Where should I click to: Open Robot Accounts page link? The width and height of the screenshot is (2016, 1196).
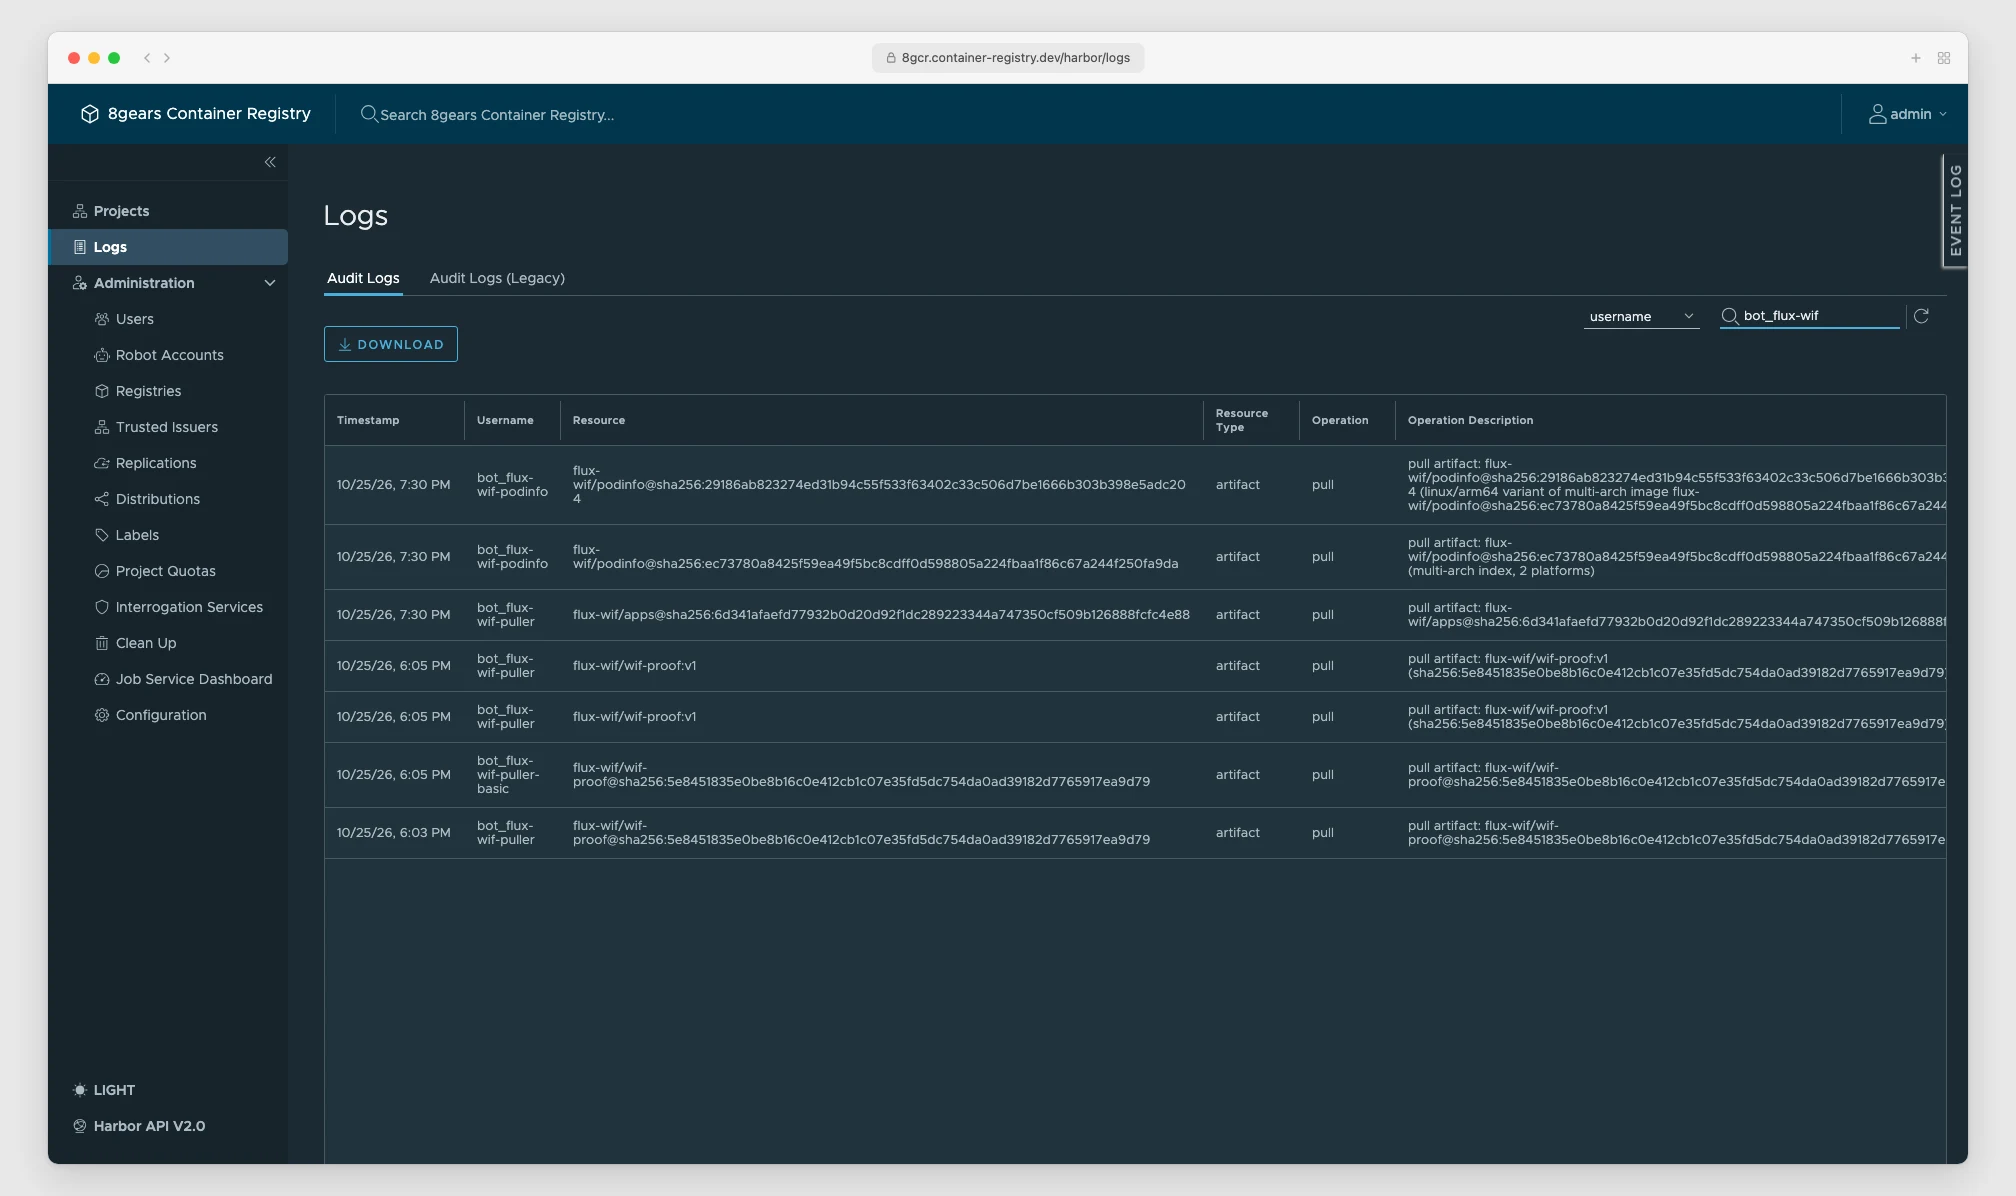point(170,355)
